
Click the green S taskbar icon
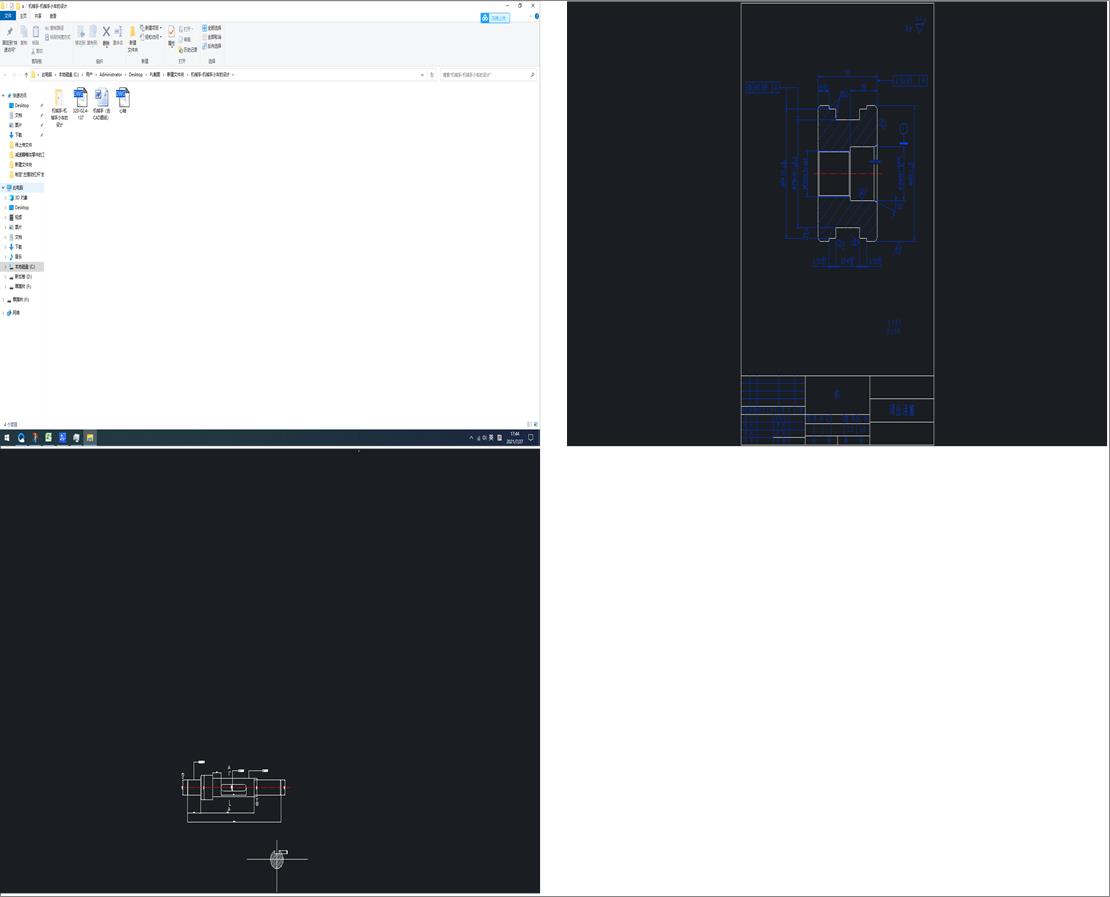click(48, 438)
